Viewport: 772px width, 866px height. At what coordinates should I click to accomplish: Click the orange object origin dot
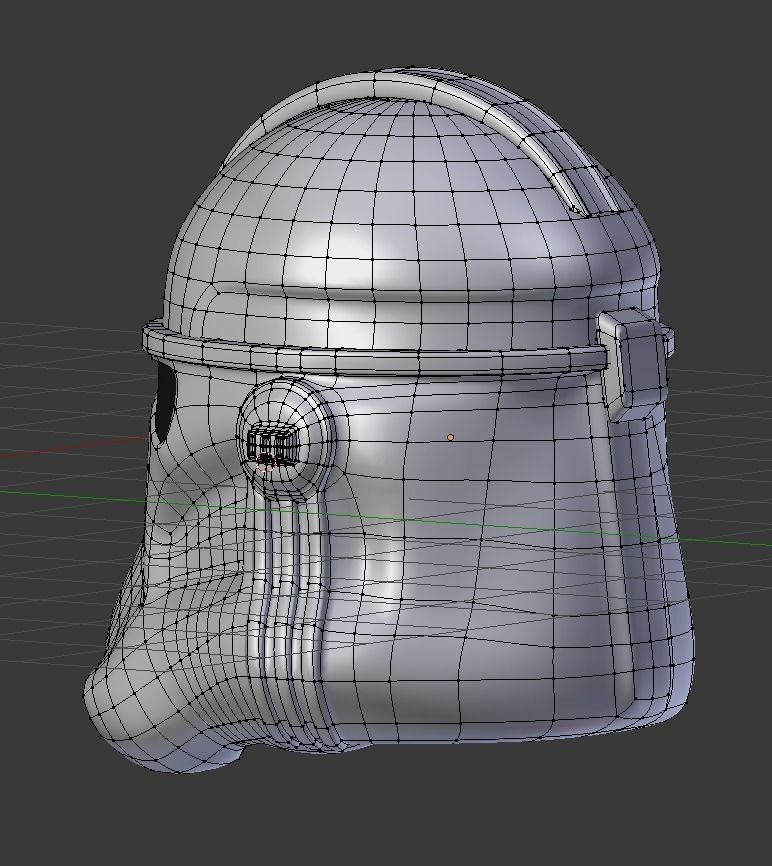click(451, 437)
